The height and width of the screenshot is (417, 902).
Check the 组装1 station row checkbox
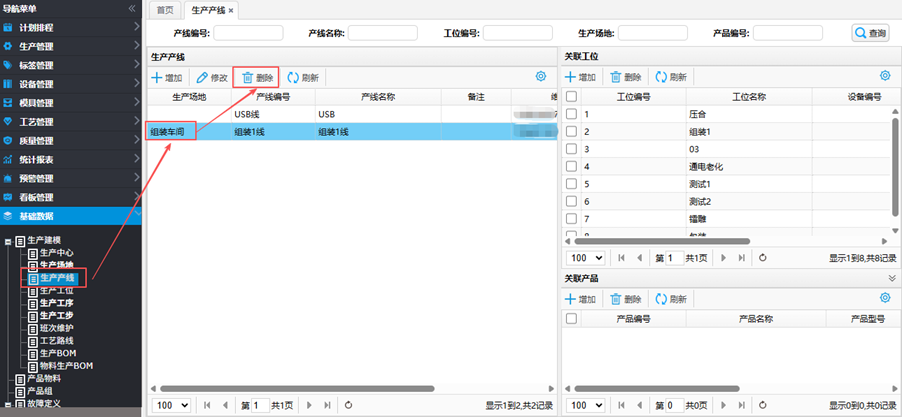tap(571, 132)
